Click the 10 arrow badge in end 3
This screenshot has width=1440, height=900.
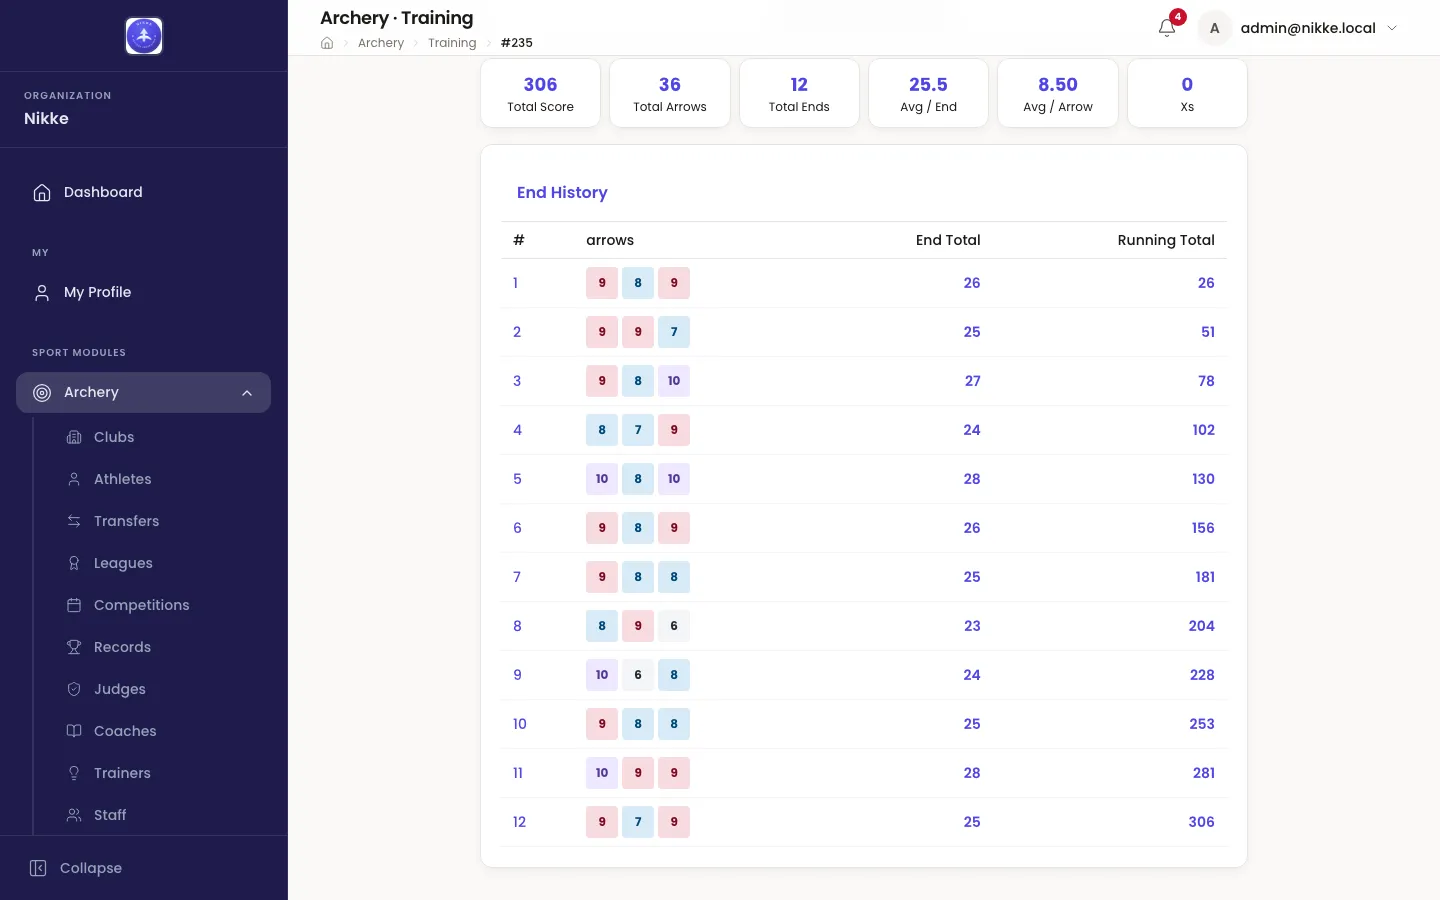pyautogui.click(x=674, y=381)
